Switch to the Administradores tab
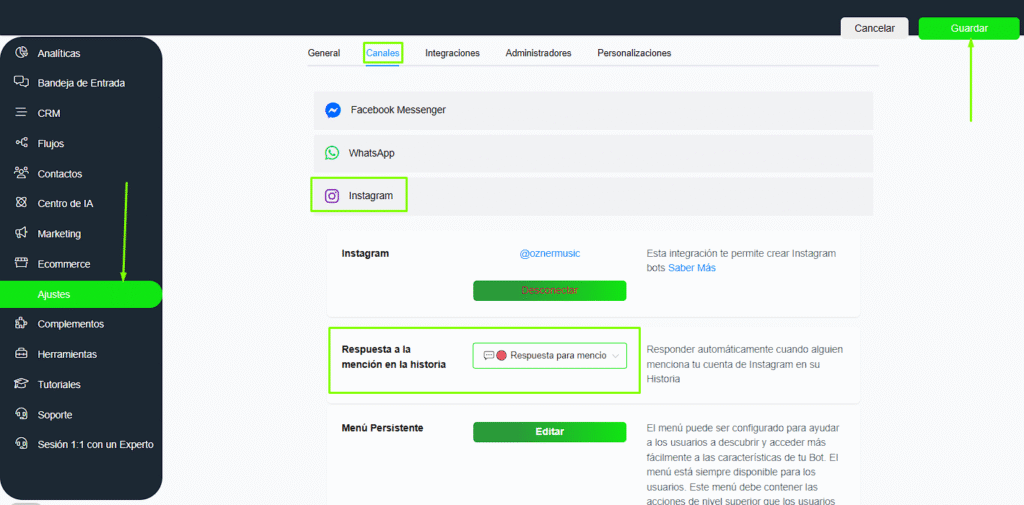 tap(538, 53)
